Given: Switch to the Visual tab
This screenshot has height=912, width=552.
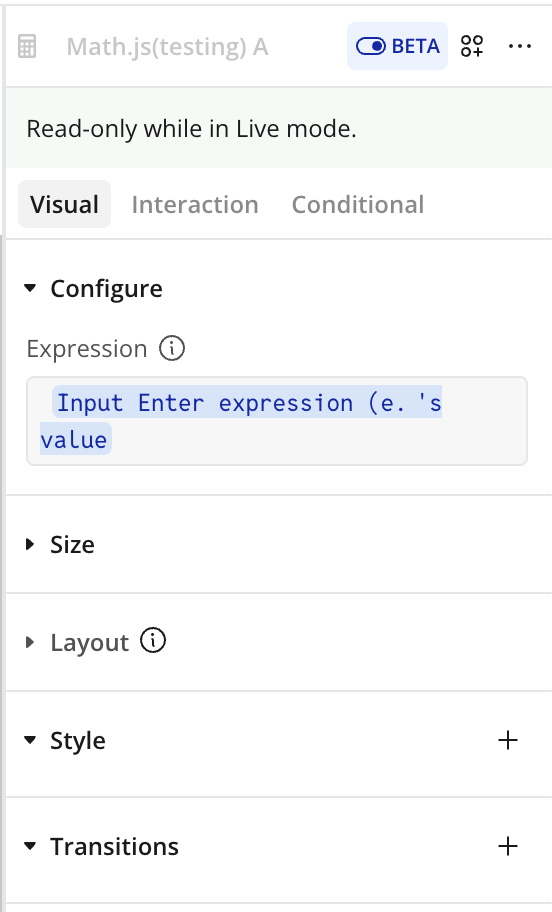Looking at the screenshot, I should click(65, 204).
